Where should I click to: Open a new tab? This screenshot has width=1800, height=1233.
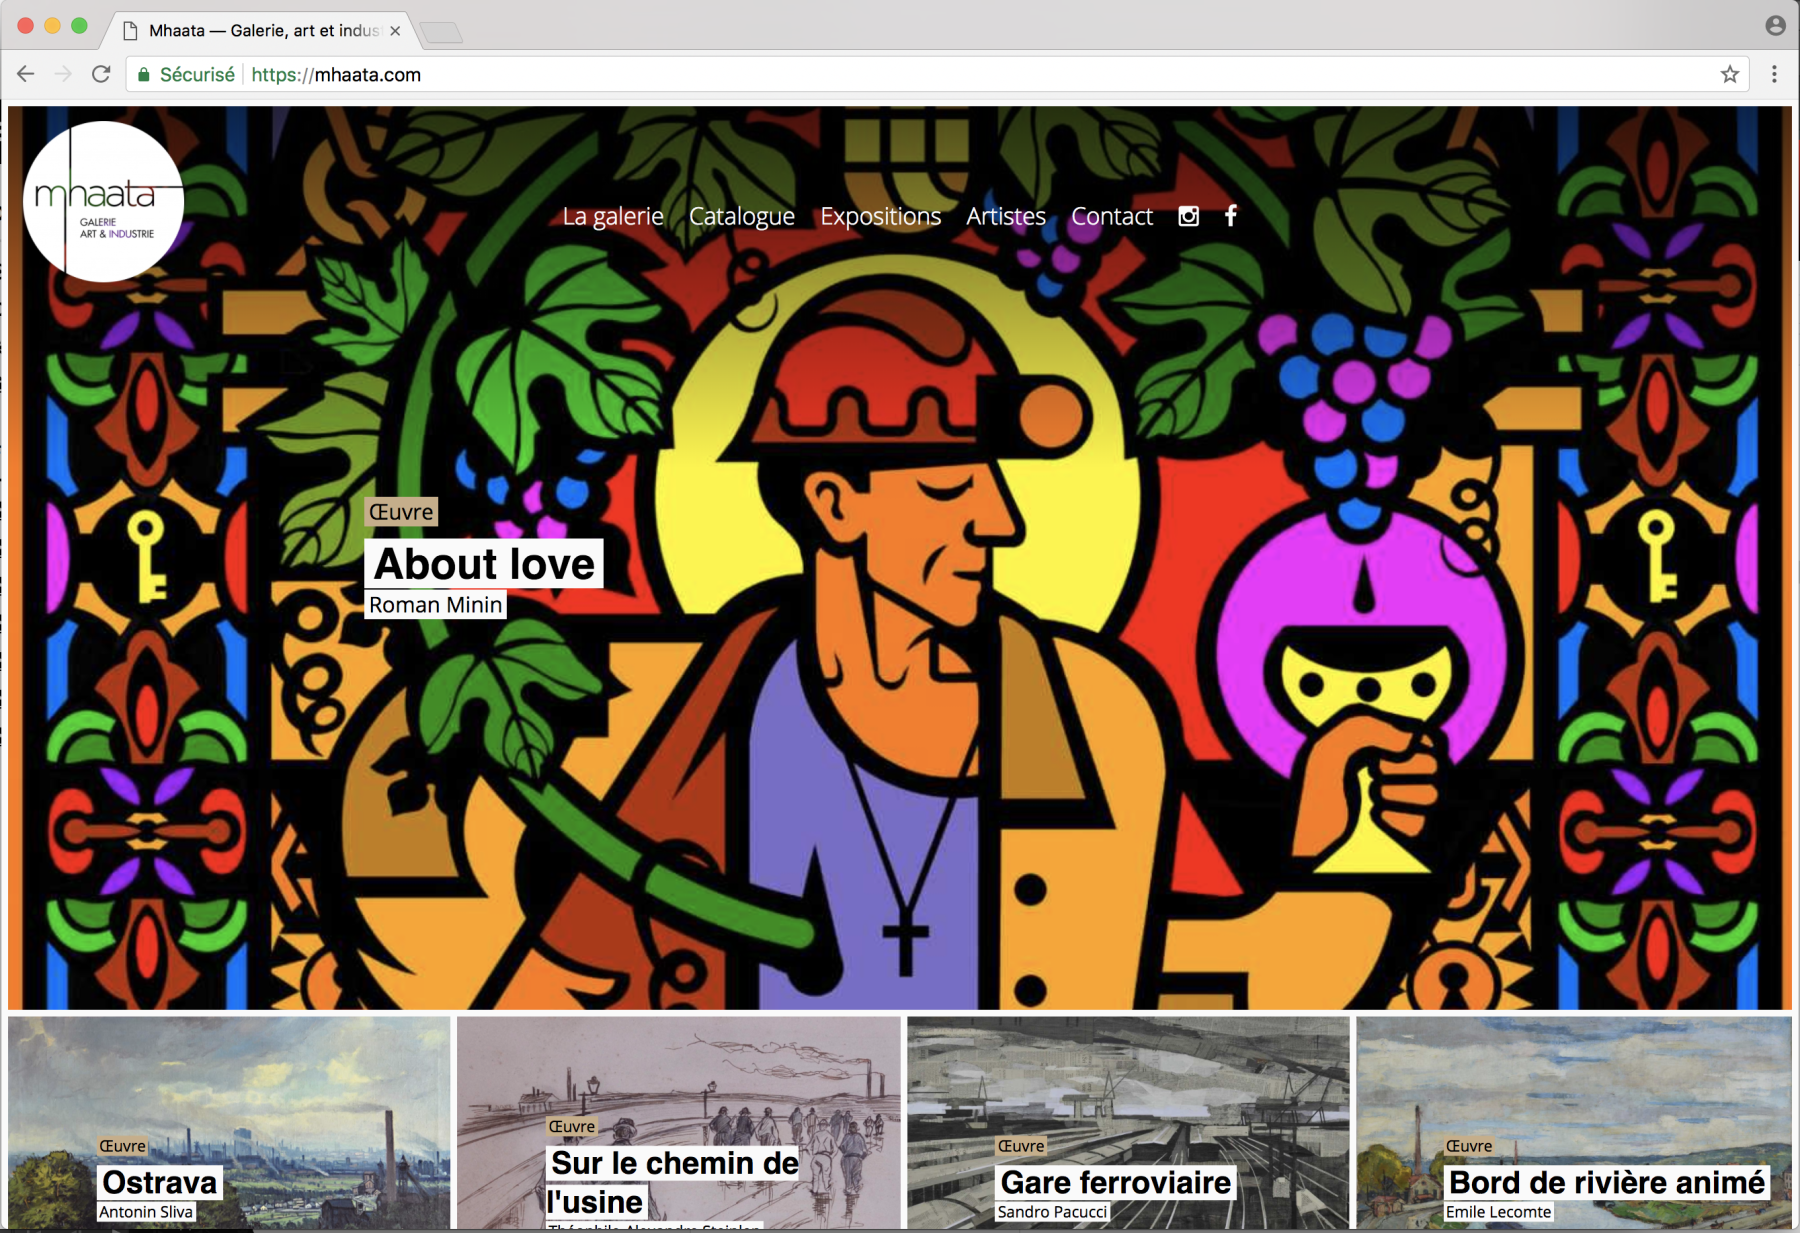[x=441, y=33]
